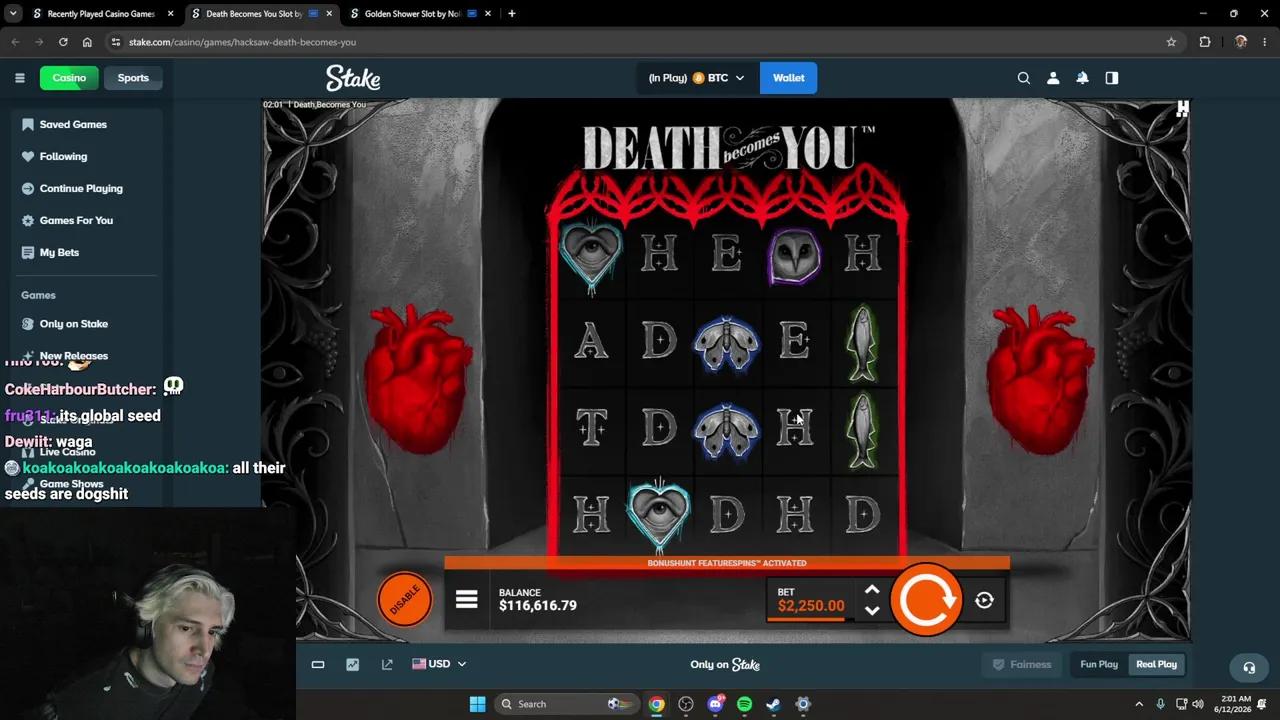Open the taskbar clock and date

1237,704
